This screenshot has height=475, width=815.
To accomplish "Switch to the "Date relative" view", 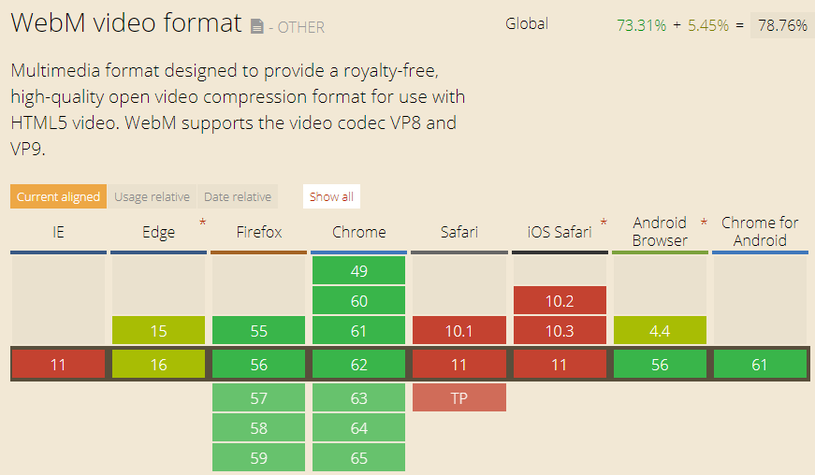I will pyautogui.click(x=237, y=197).
